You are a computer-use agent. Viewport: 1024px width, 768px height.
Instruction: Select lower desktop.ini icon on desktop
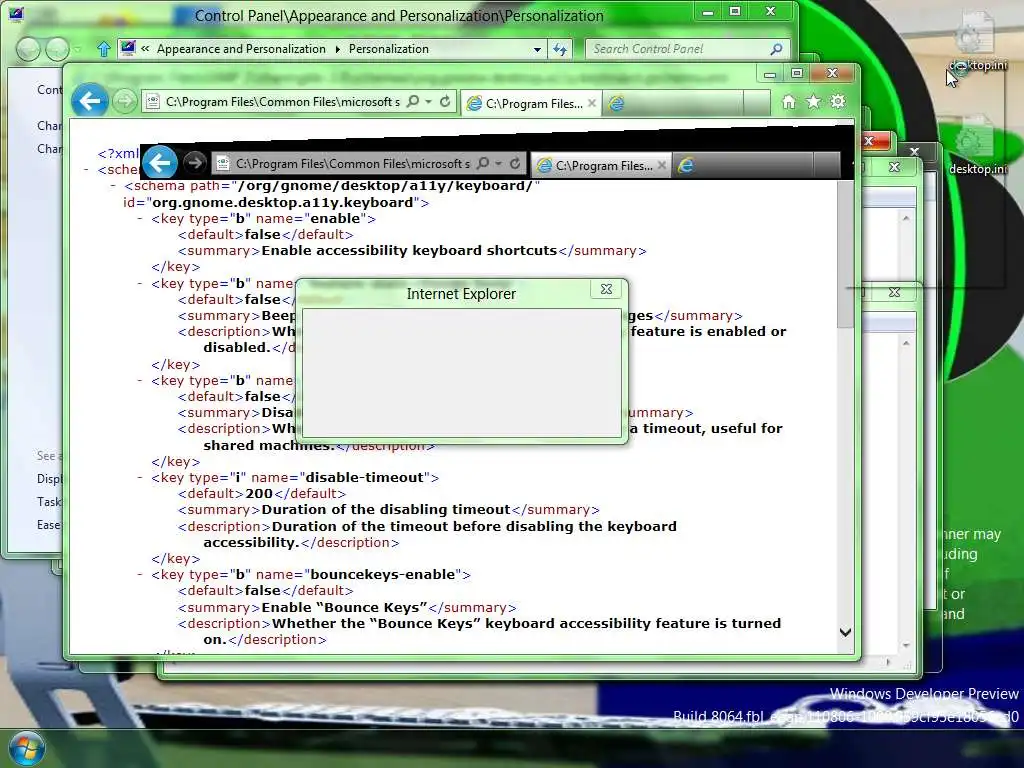pyautogui.click(x=976, y=146)
